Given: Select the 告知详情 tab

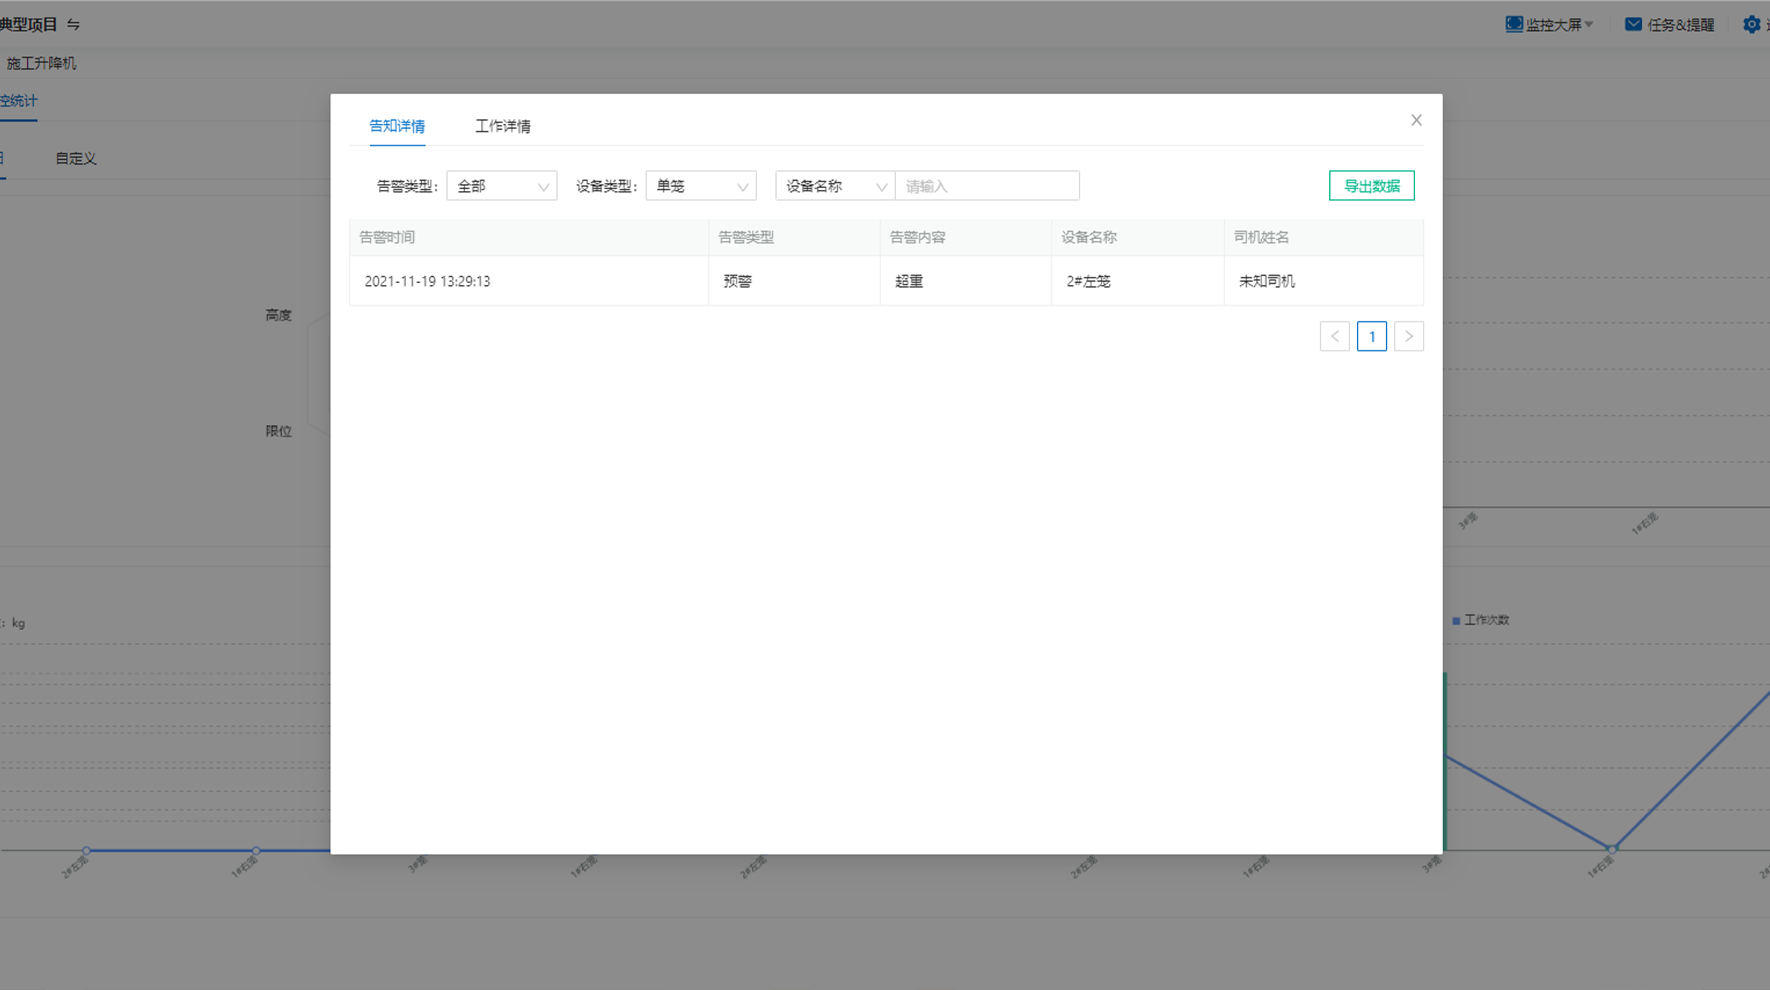Looking at the screenshot, I should [x=397, y=126].
